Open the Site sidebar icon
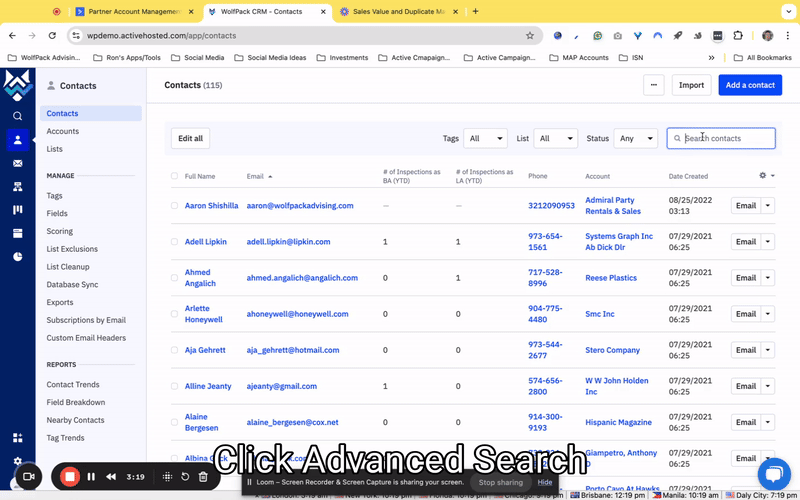The height and width of the screenshot is (500, 800). pyautogui.click(x=17, y=233)
